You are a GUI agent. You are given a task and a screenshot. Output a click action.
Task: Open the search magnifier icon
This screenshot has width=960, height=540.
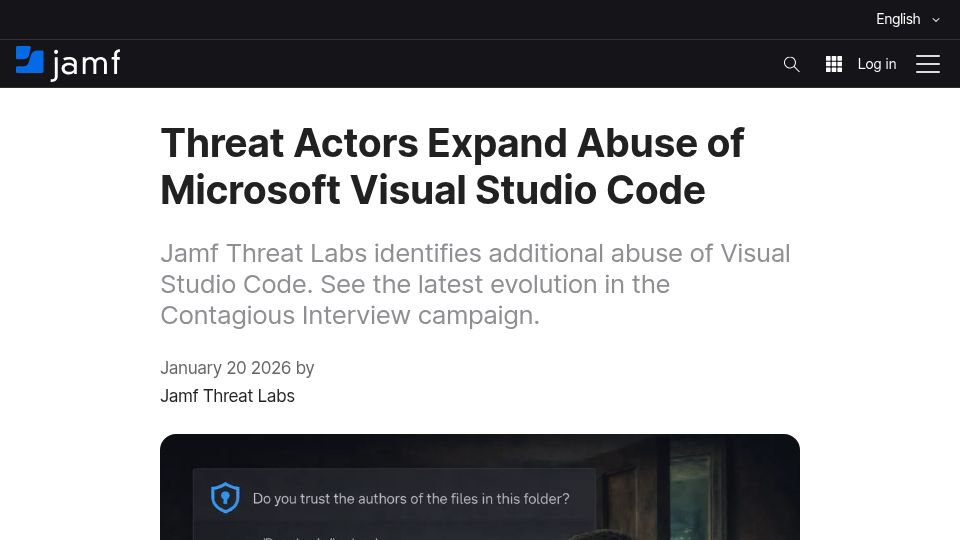click(x=791, y=64)
